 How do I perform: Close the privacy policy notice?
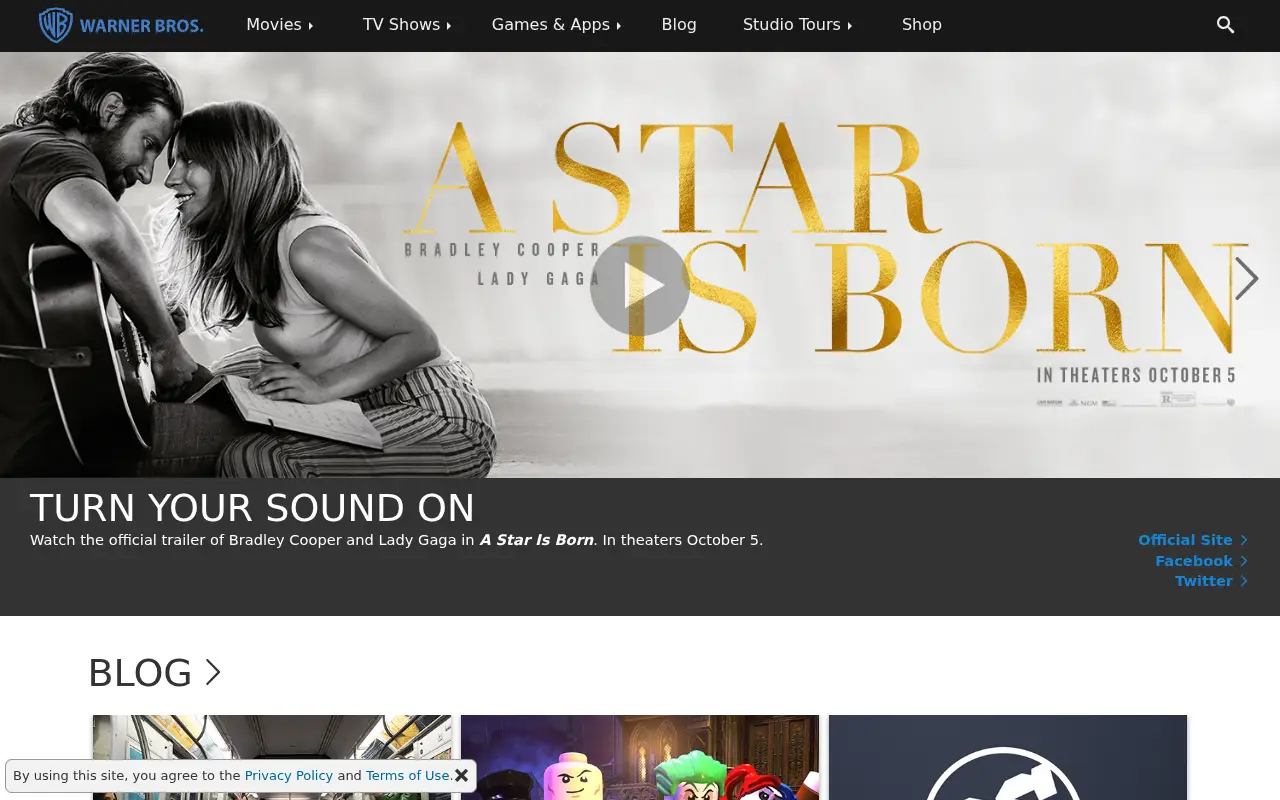[x=461, y=775]
